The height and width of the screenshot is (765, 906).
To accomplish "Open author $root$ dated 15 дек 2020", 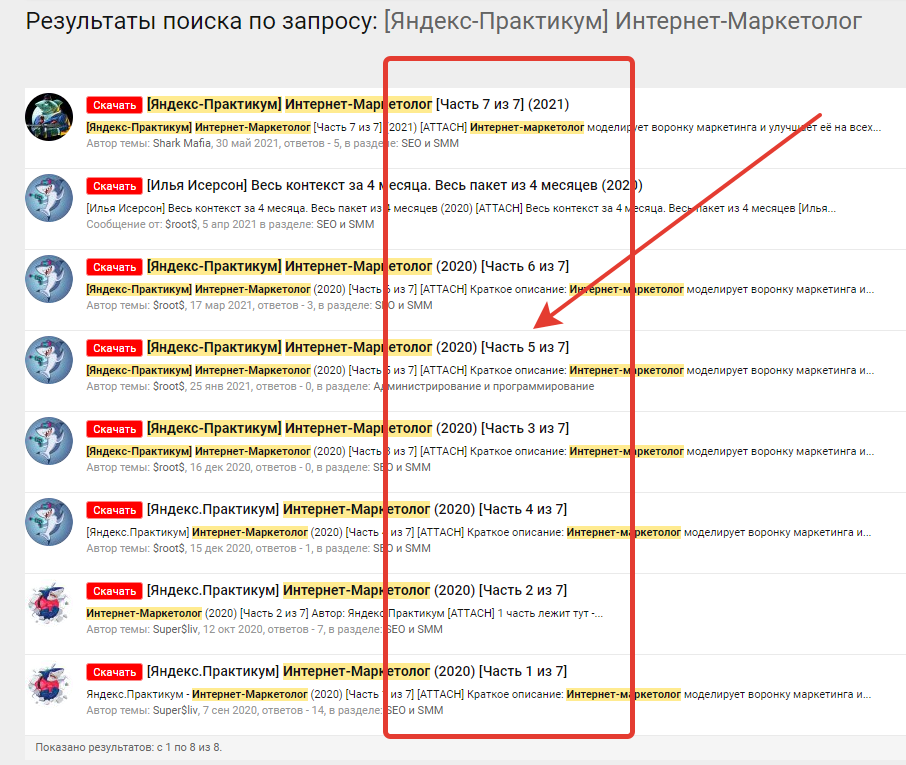I will 169,548.
